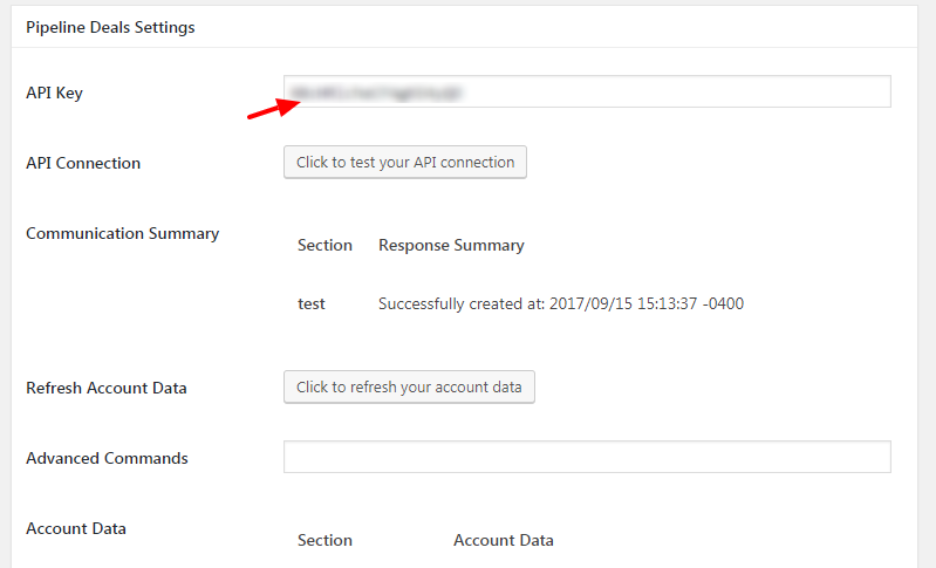Click to test your API connection
Screen dimensions: 936x568
tap(405, 163)
